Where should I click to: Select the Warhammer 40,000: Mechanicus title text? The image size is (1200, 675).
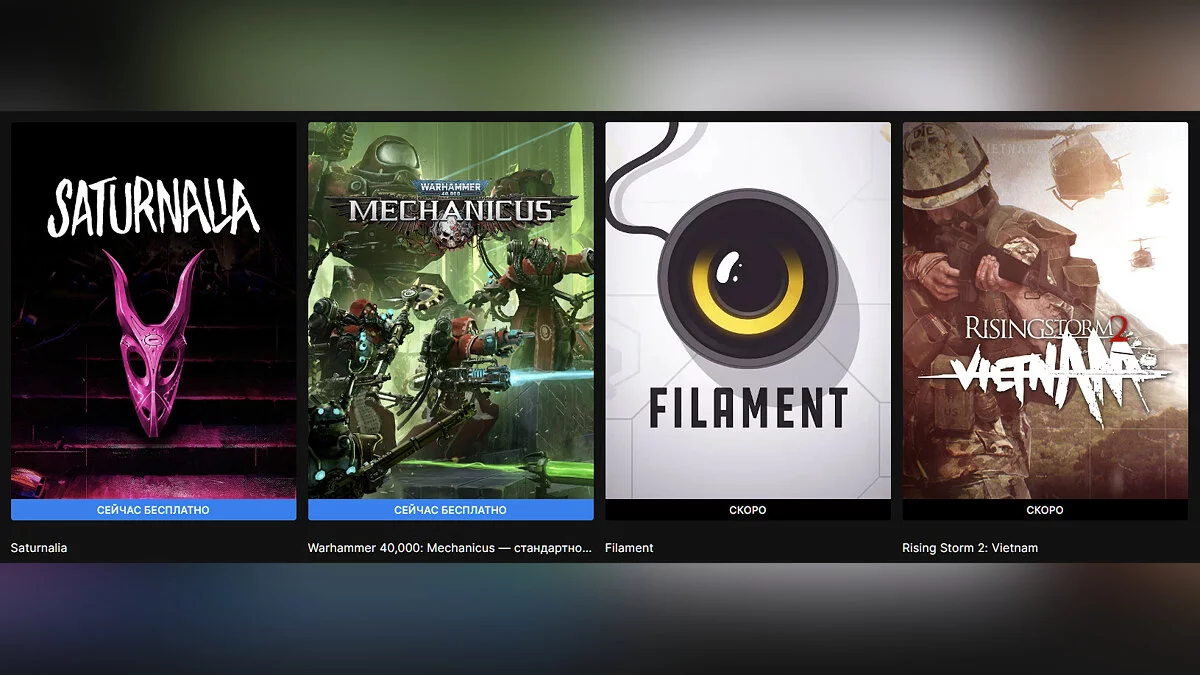click(x=450, y=548)
